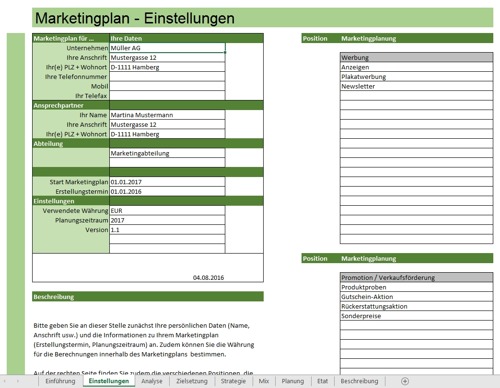The width and height of the screenshot is (500, 388).
Task: Select the Ihr Name cell Martina Mustermann
Action: (167, 115)
